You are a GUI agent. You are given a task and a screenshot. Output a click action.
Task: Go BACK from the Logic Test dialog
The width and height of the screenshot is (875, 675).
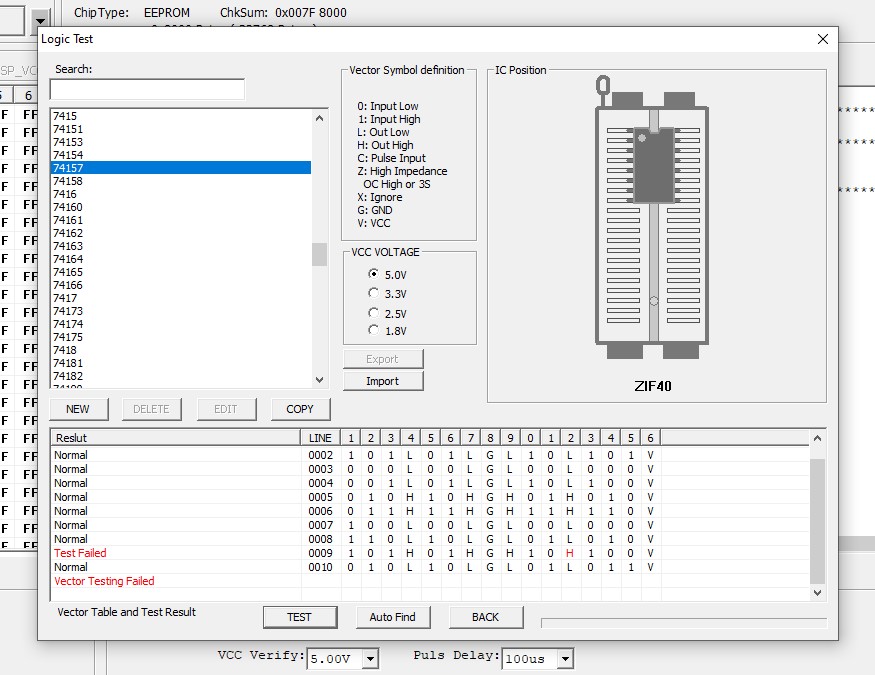click(485, 617)
